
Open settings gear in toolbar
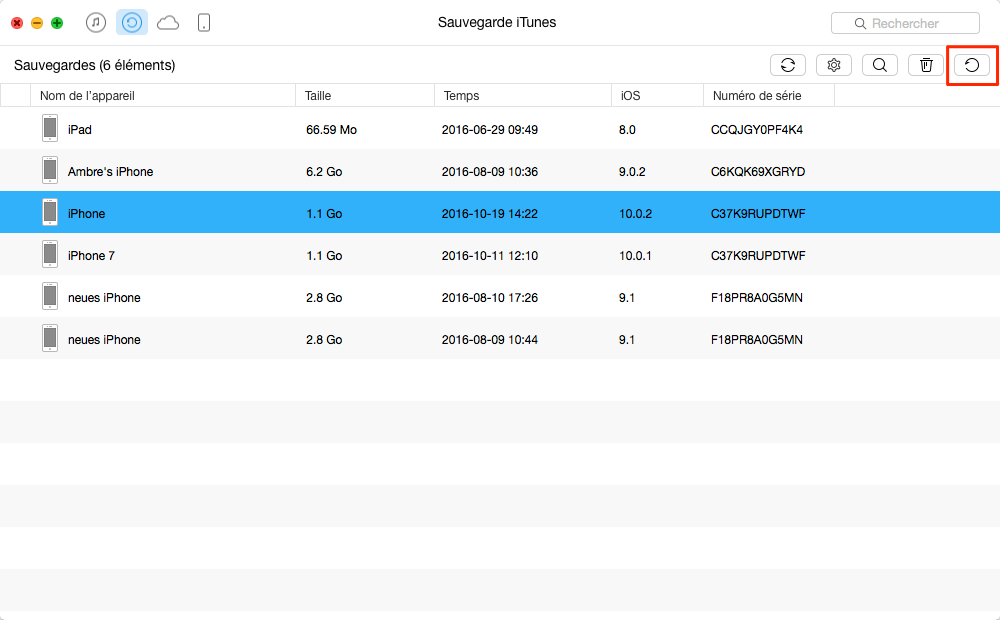pyautogui.click(x=834, y=65)
